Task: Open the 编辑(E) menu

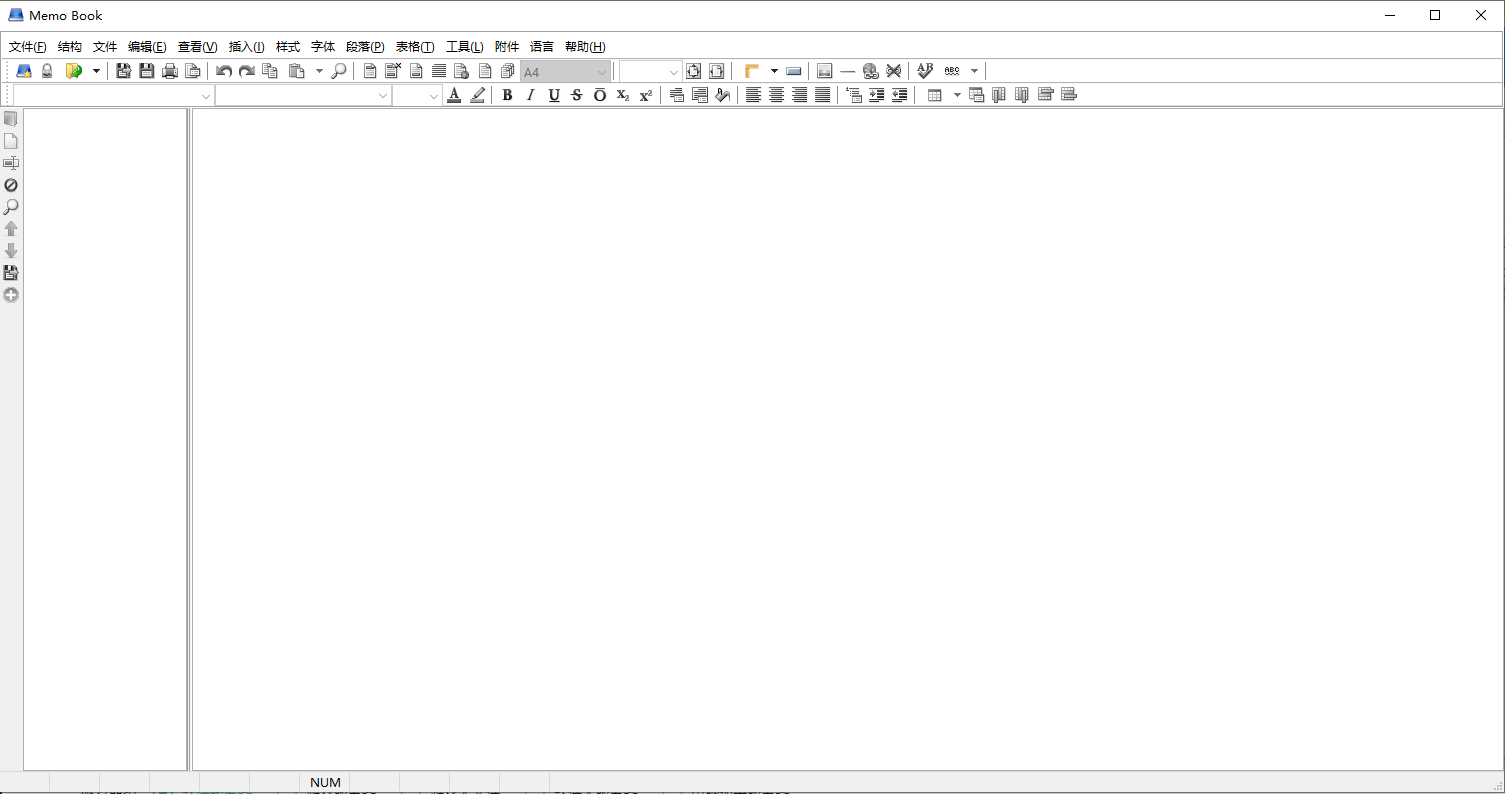Action: coord(147,47)
